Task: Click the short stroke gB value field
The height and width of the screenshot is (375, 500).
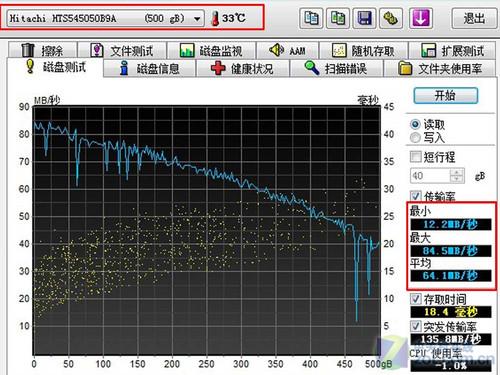Action: (x=430, y=176)
